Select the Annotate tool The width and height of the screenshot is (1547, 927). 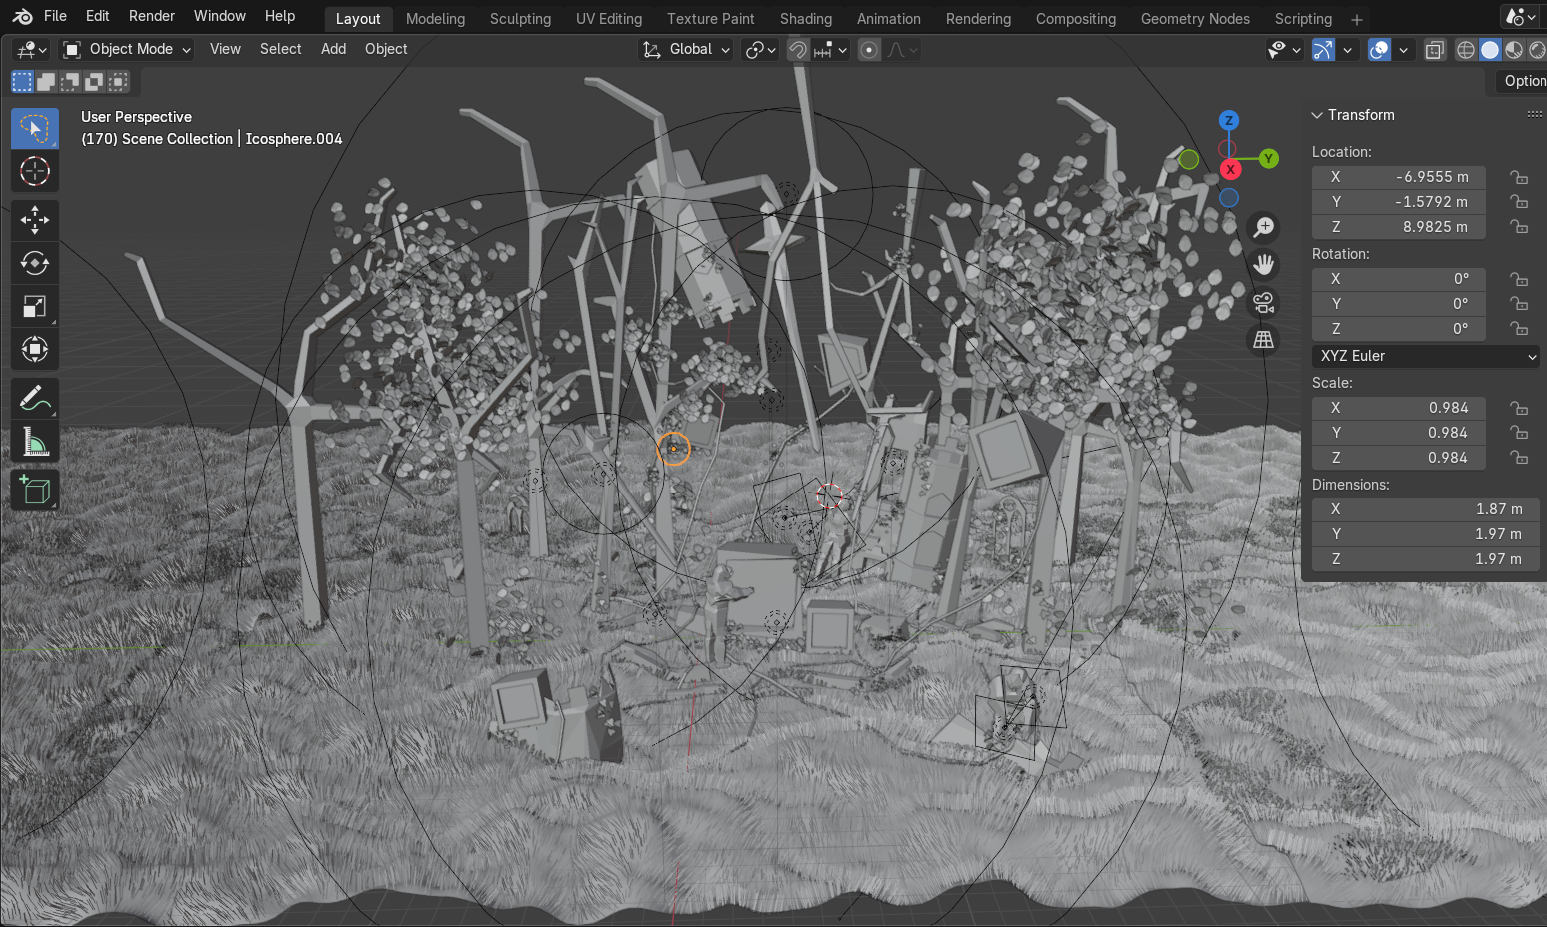click(35, 398)
